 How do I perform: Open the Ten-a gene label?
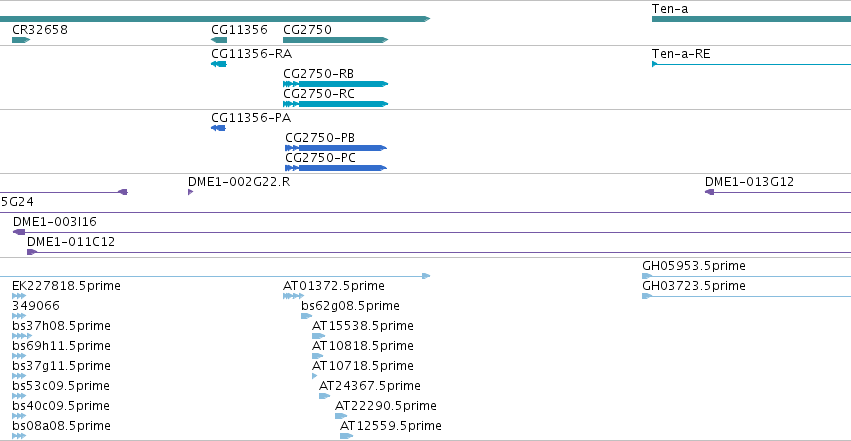click(670, 9)
